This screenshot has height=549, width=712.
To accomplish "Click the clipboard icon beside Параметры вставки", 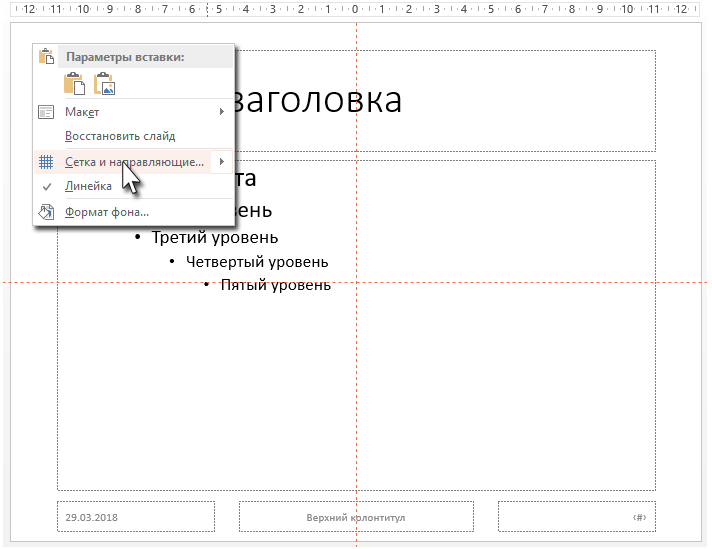I will (46, 57).
